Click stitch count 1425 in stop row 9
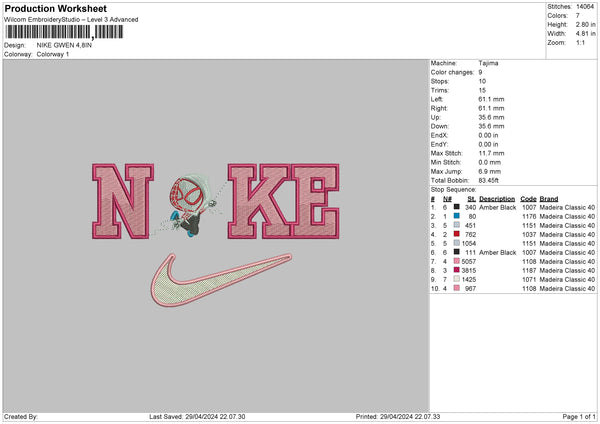 tap(469, 279)
